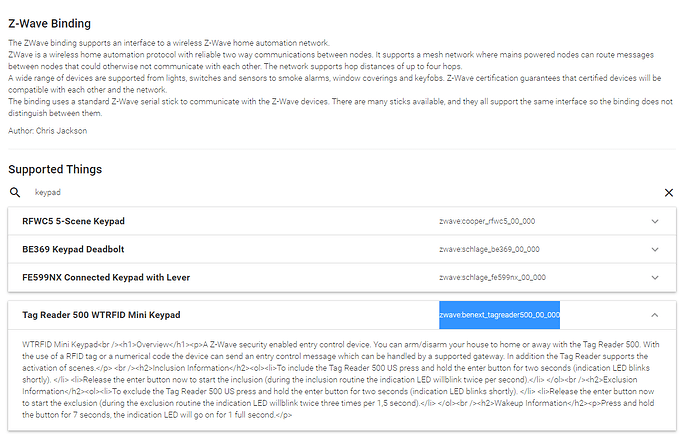Click into the search field containing keypad
The image size is (690, 448).
(x=343, y=192)
